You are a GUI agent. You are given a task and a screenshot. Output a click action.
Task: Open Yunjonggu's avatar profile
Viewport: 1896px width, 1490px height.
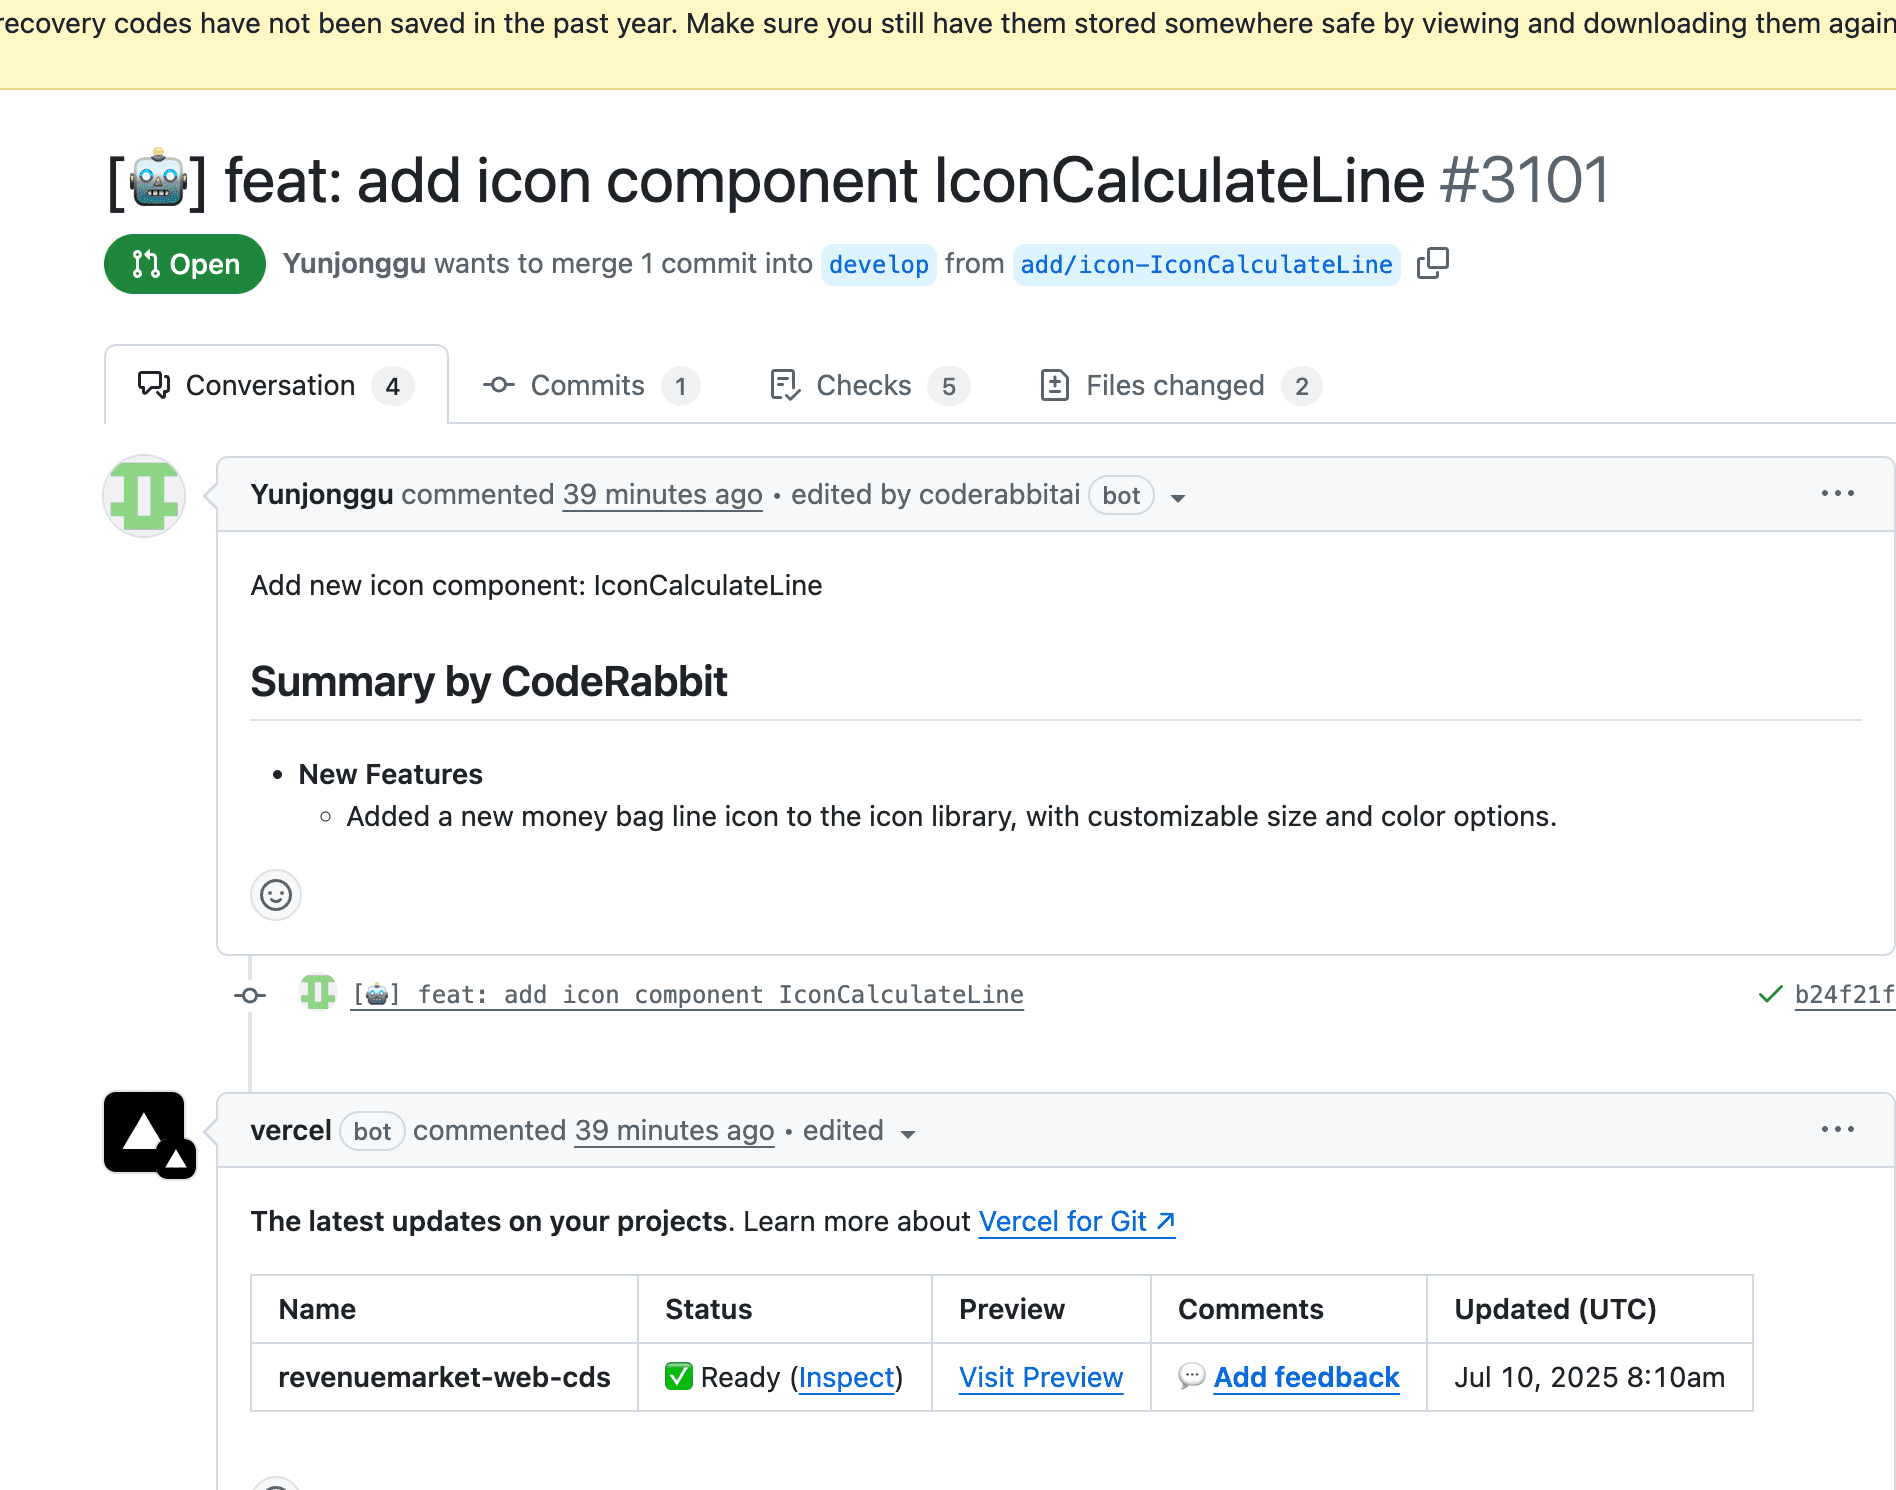coord(144,496)
